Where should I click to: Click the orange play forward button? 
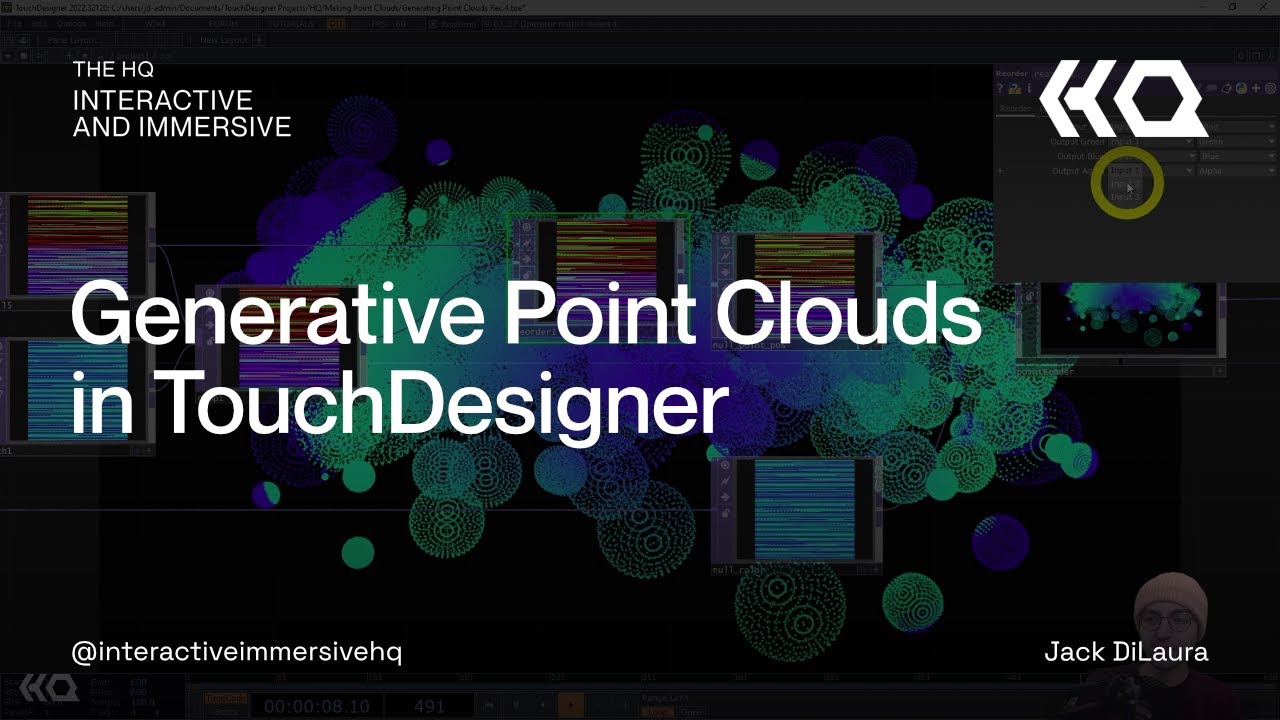571,705
